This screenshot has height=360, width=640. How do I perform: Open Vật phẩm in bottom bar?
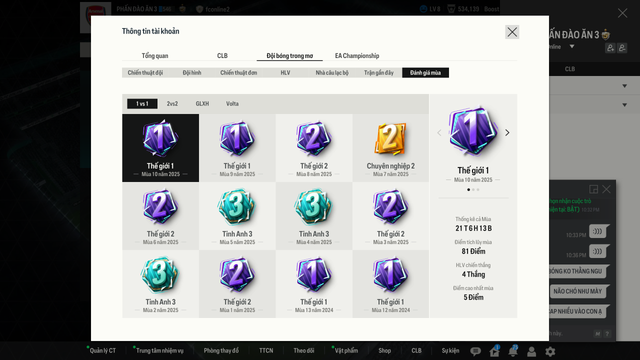coord(346,351)
